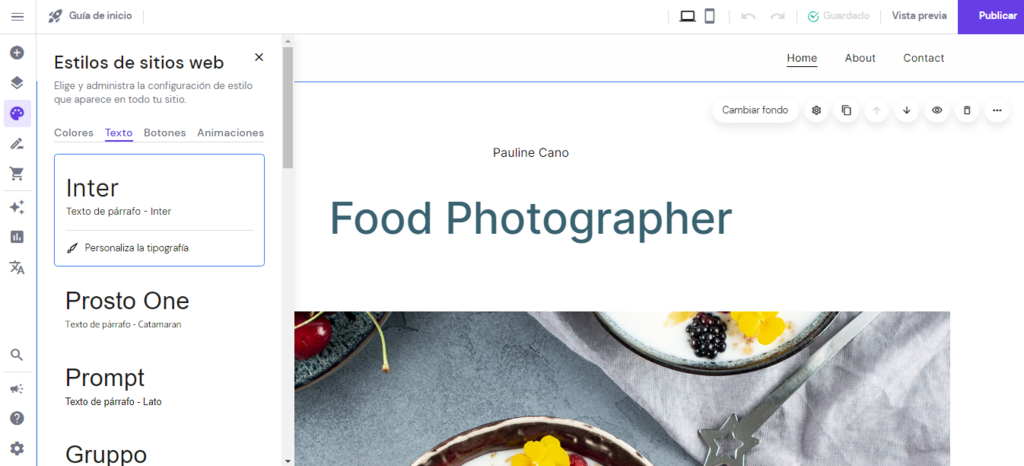The image size is (1024, 466).
Task: Toggle section visibility eye icon
Action: click(x=937, y=110)
